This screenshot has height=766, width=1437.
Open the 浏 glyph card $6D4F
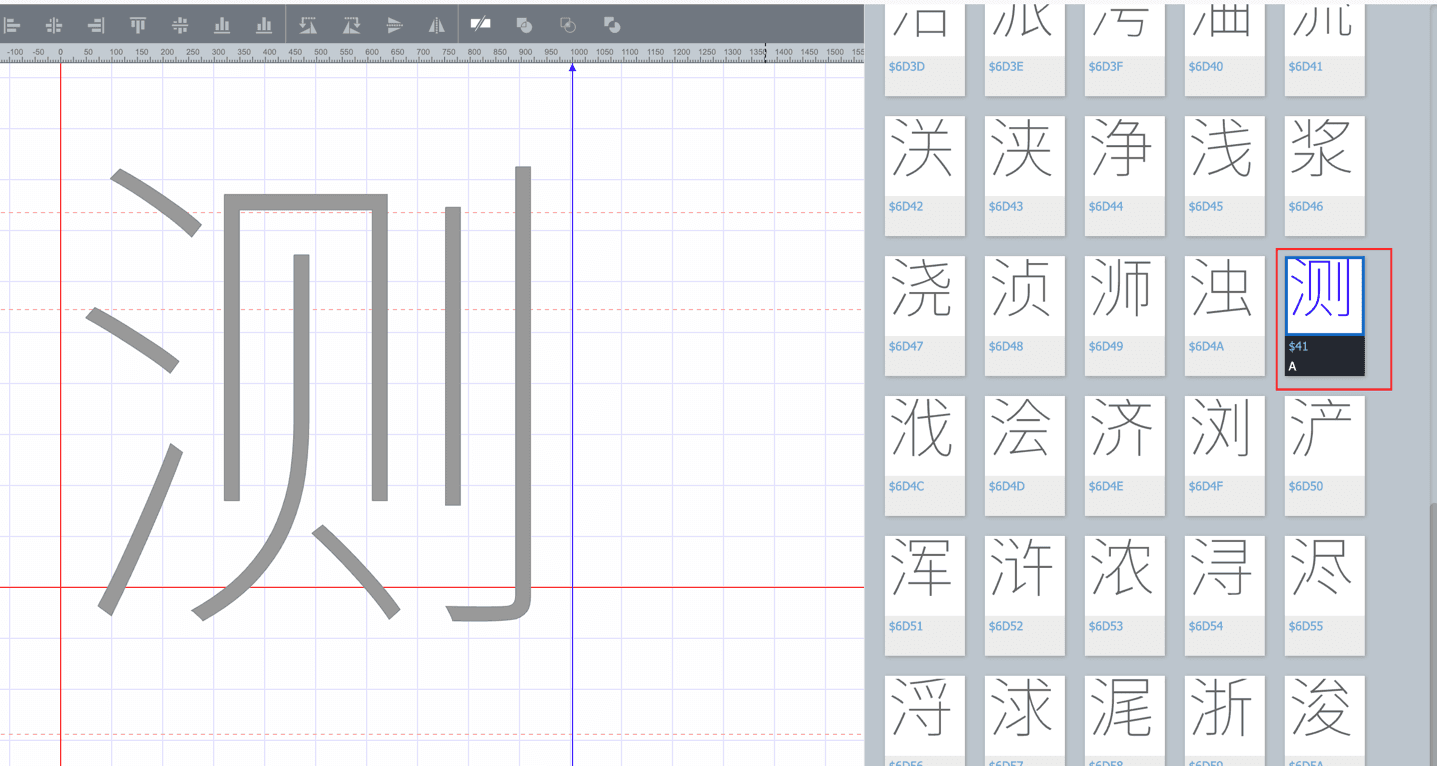pyautogui.click(x=1225, y=456)
